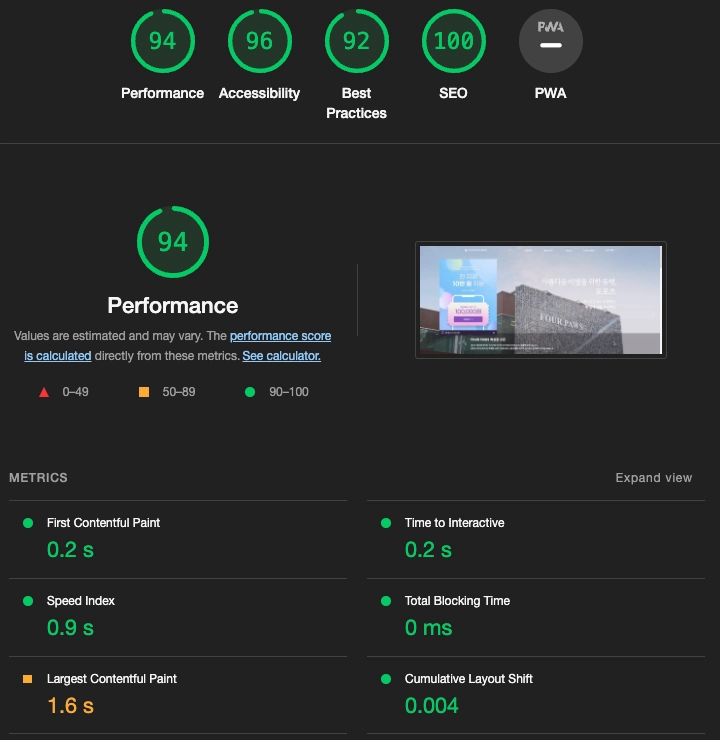Click the SEO category label
This screenshot has height=740, width=720.
pos(453,93)
